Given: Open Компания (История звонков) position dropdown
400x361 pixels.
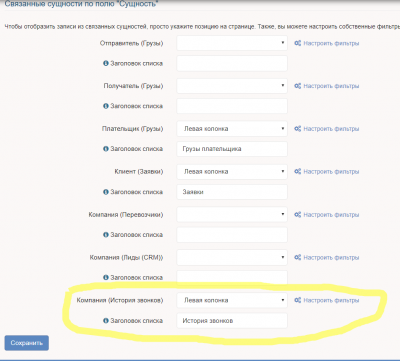Looking at the screenshot, I should pos(232,300).
